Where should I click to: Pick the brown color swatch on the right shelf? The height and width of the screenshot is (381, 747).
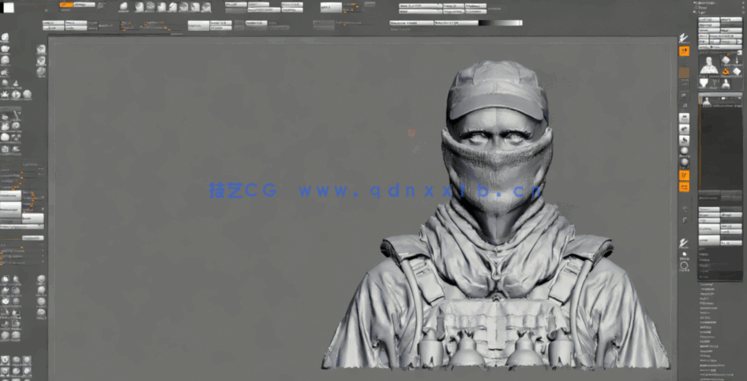coord(684,72)
